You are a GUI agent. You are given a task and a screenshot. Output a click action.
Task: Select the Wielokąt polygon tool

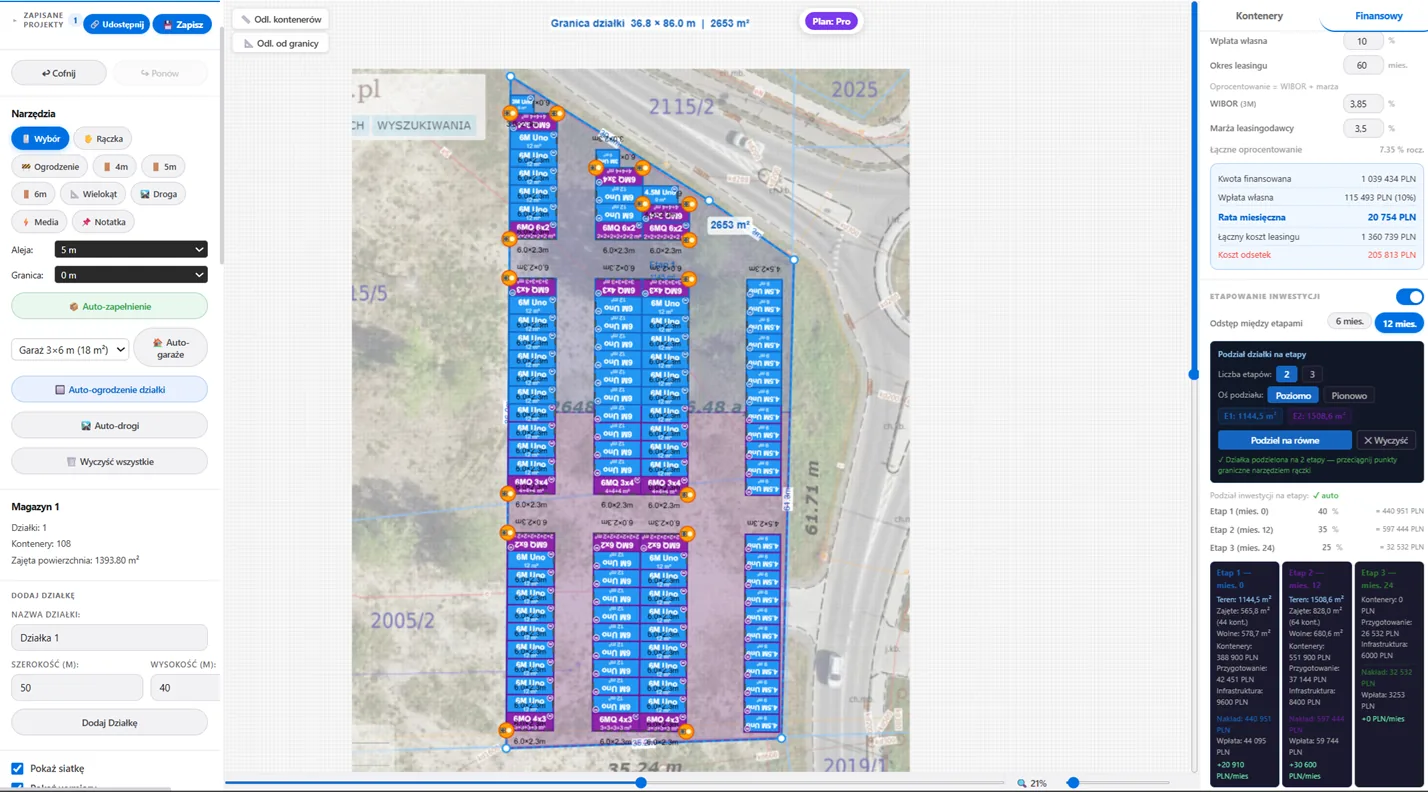pyautogui.click(x=93, y=194)
